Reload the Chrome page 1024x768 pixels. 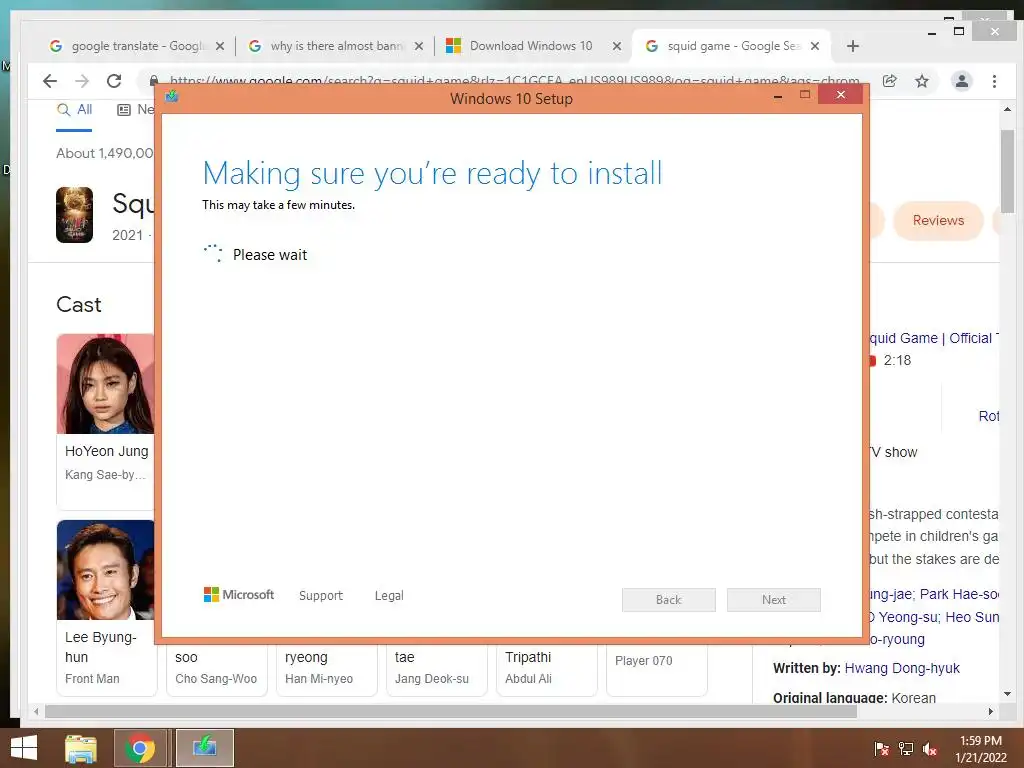(x=114, y=81)
